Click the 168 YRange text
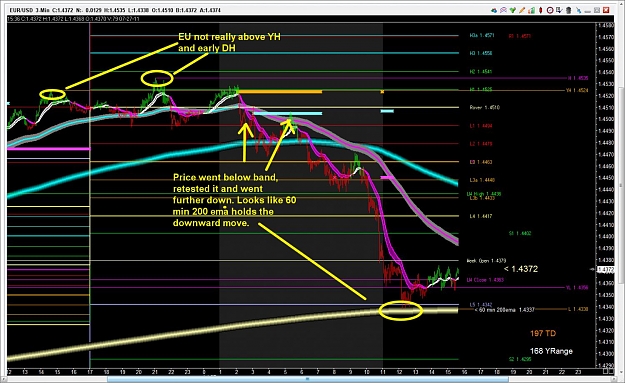Screen dimensions: 625x383 pos(551,351)
